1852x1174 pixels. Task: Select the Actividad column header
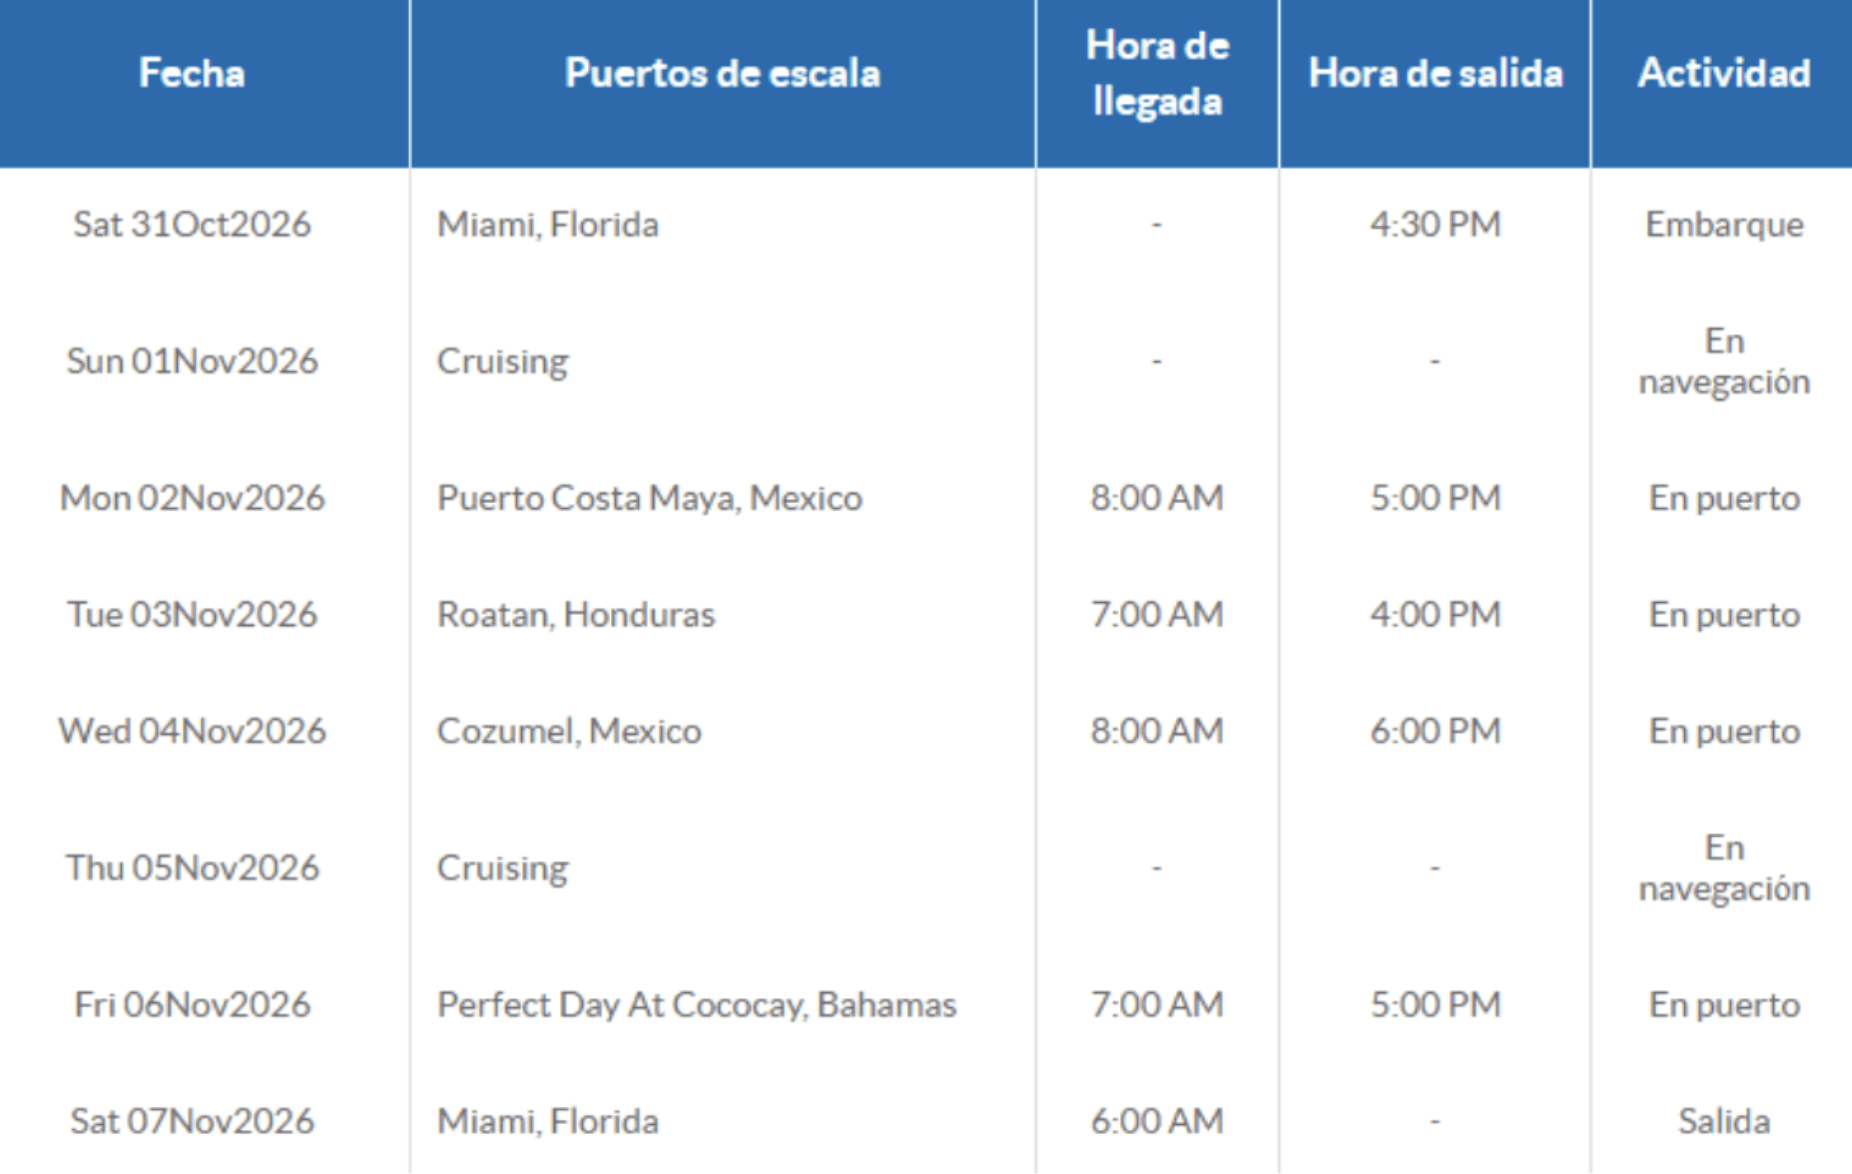coord(1724,73)
